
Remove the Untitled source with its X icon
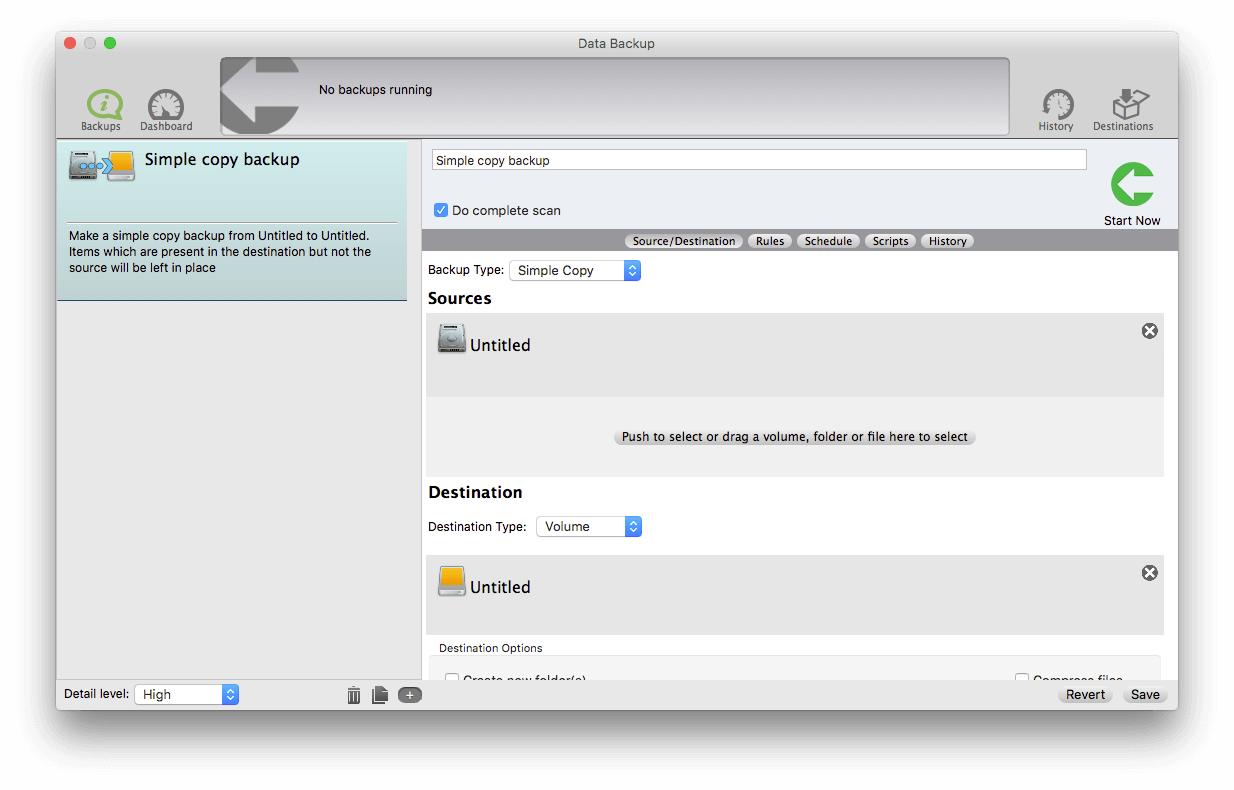coord(1149,330)
